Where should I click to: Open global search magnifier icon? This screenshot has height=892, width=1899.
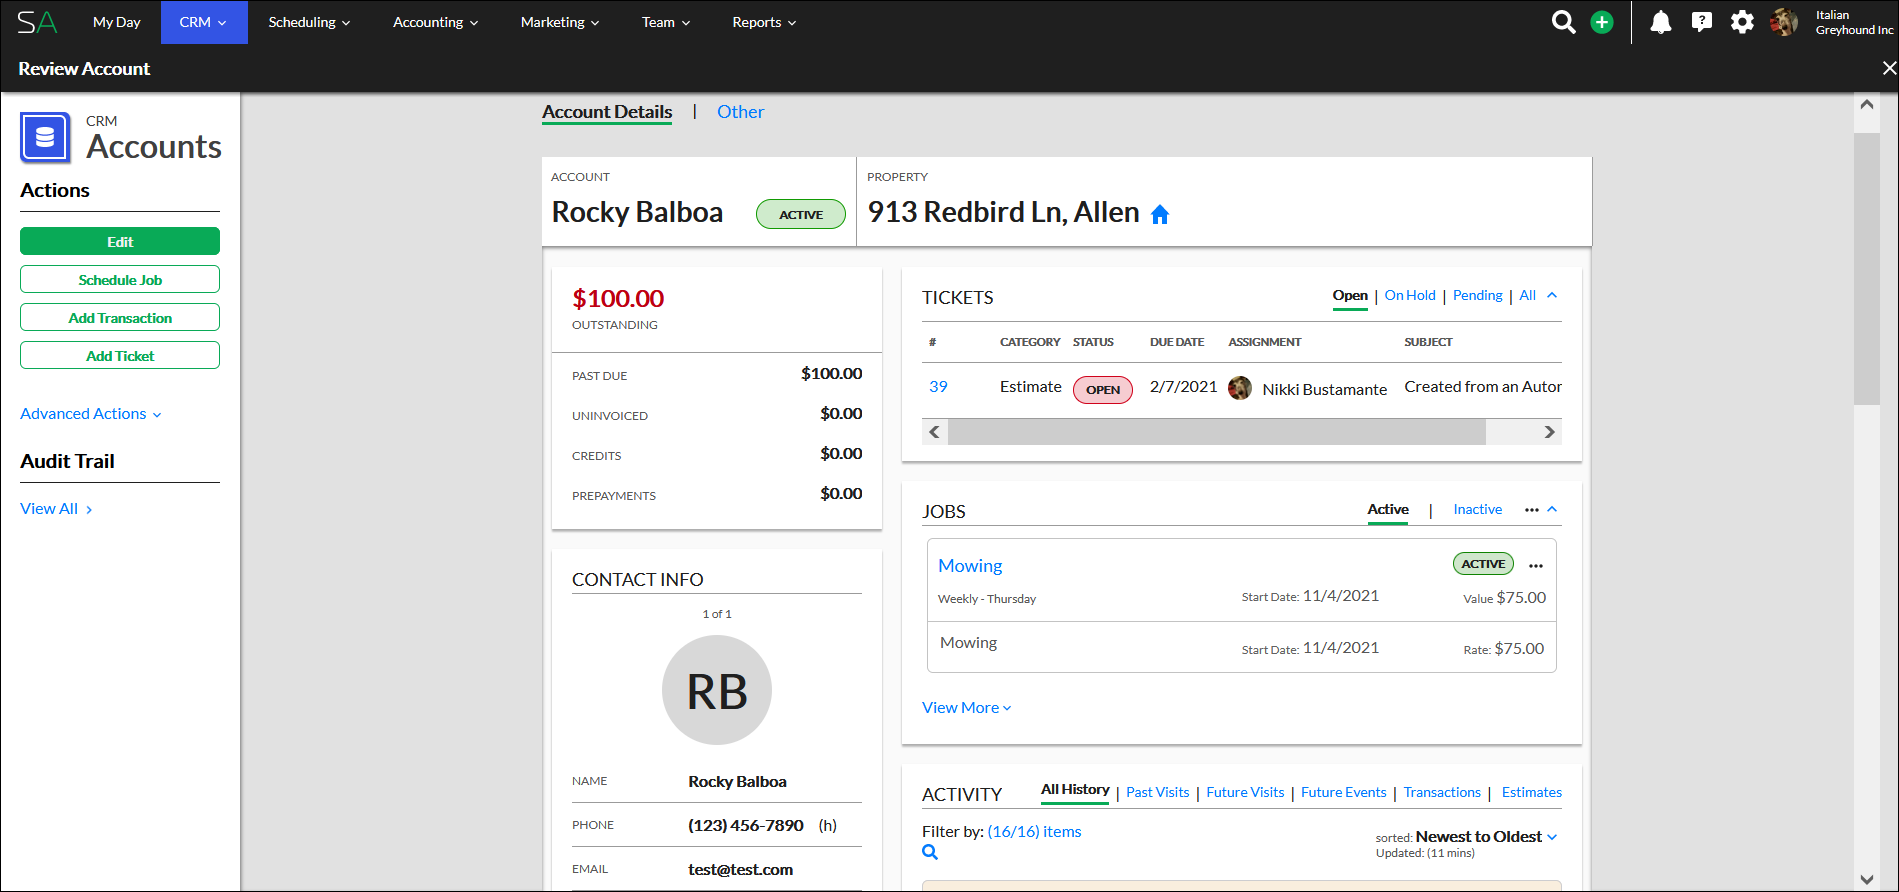click(x=1563, y=22)
